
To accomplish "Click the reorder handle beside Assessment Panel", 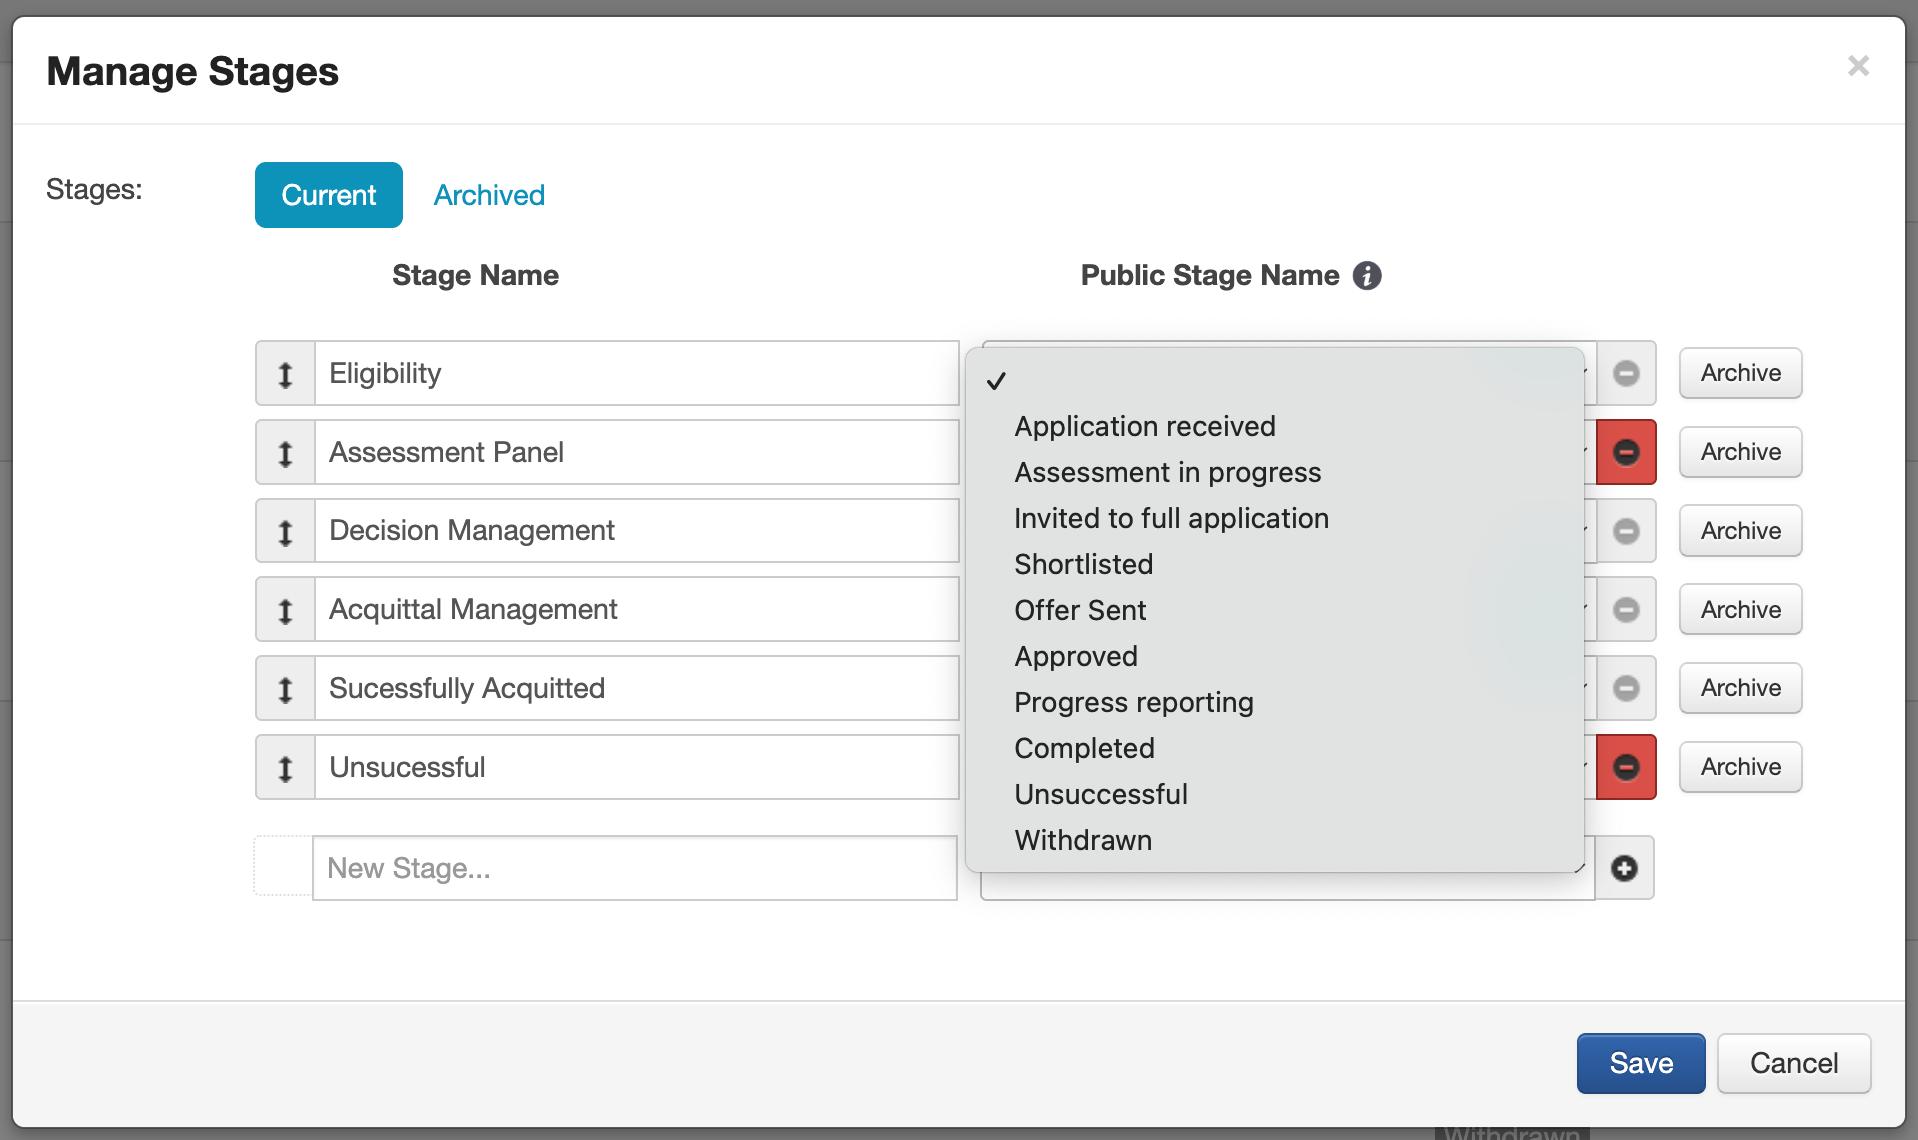I will [285, 453].
